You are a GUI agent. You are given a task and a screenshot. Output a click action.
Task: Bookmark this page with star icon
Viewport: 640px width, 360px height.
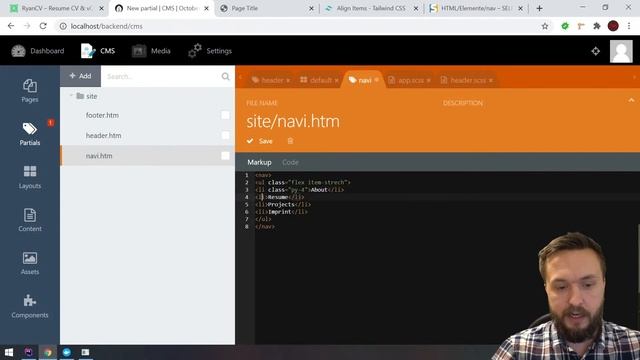pyautogui.click(x=545, y=26)
